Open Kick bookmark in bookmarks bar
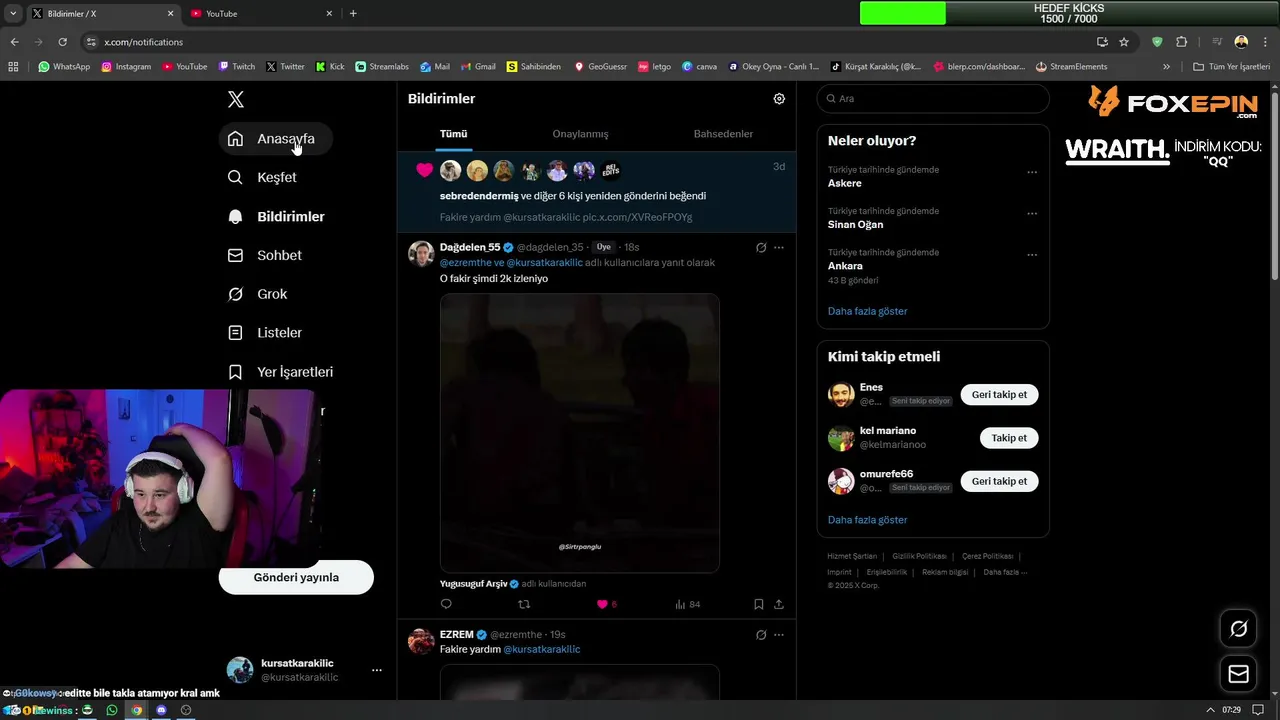The image size is (1280, 720). tap(330, 67)
